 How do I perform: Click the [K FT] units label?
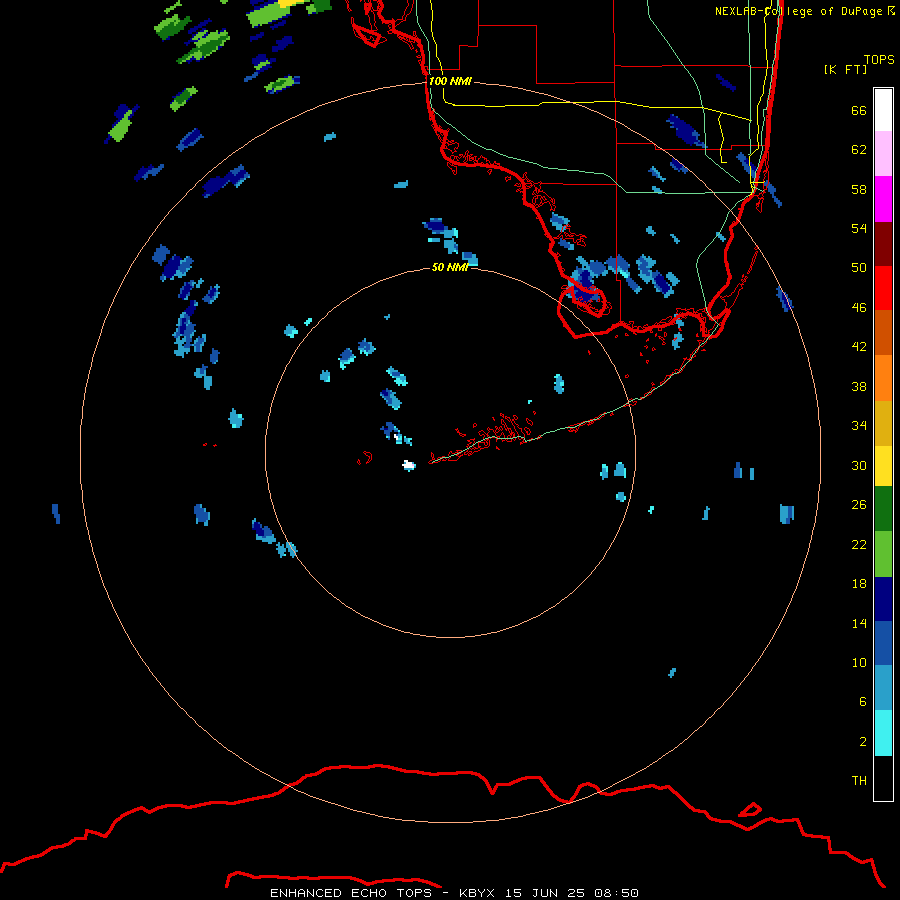845,69
